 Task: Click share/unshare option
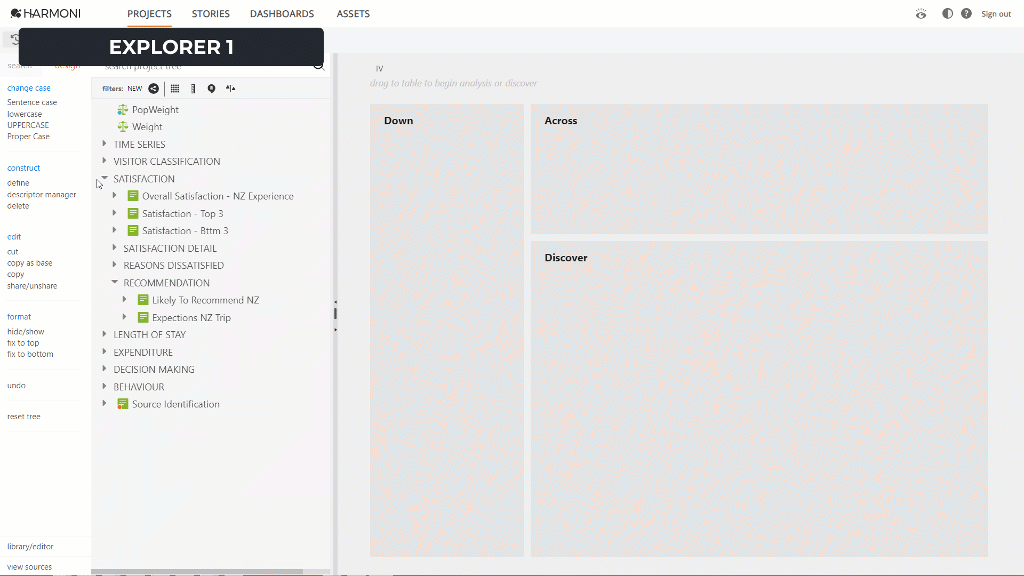pyautogui.click(x=32, y=286)
